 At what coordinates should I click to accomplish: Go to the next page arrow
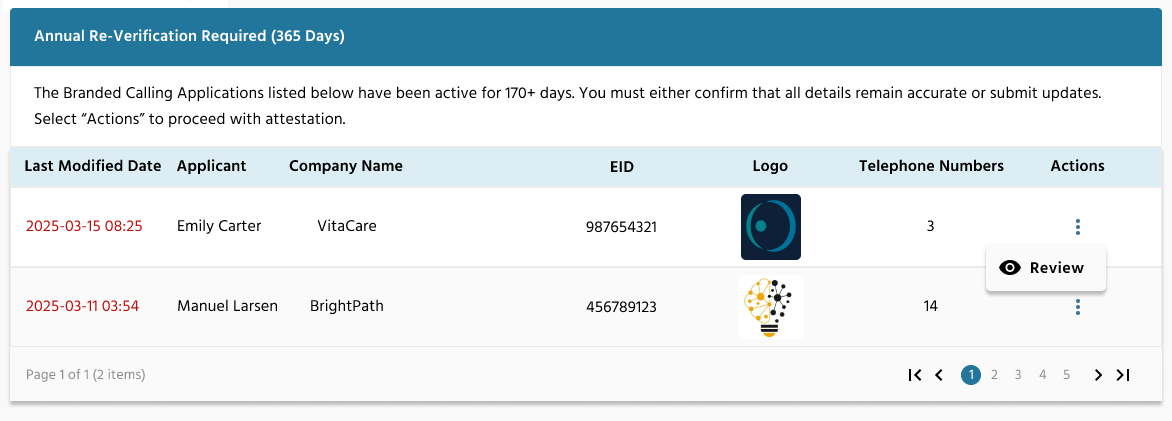[1098, 375]
